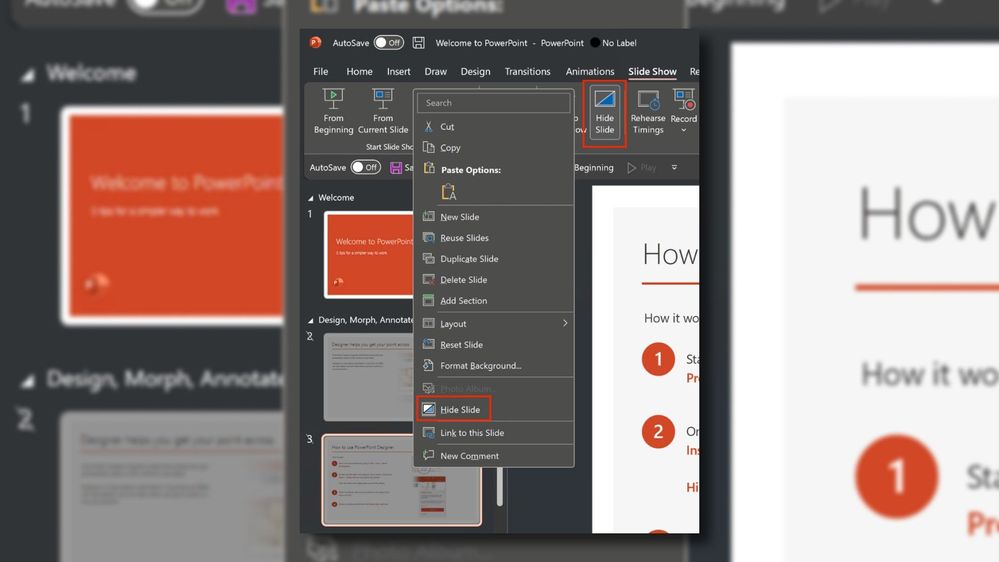Click the Hide Slide ribbon button
The height and width of the screenshot is (562, 999).
point(604,113)
